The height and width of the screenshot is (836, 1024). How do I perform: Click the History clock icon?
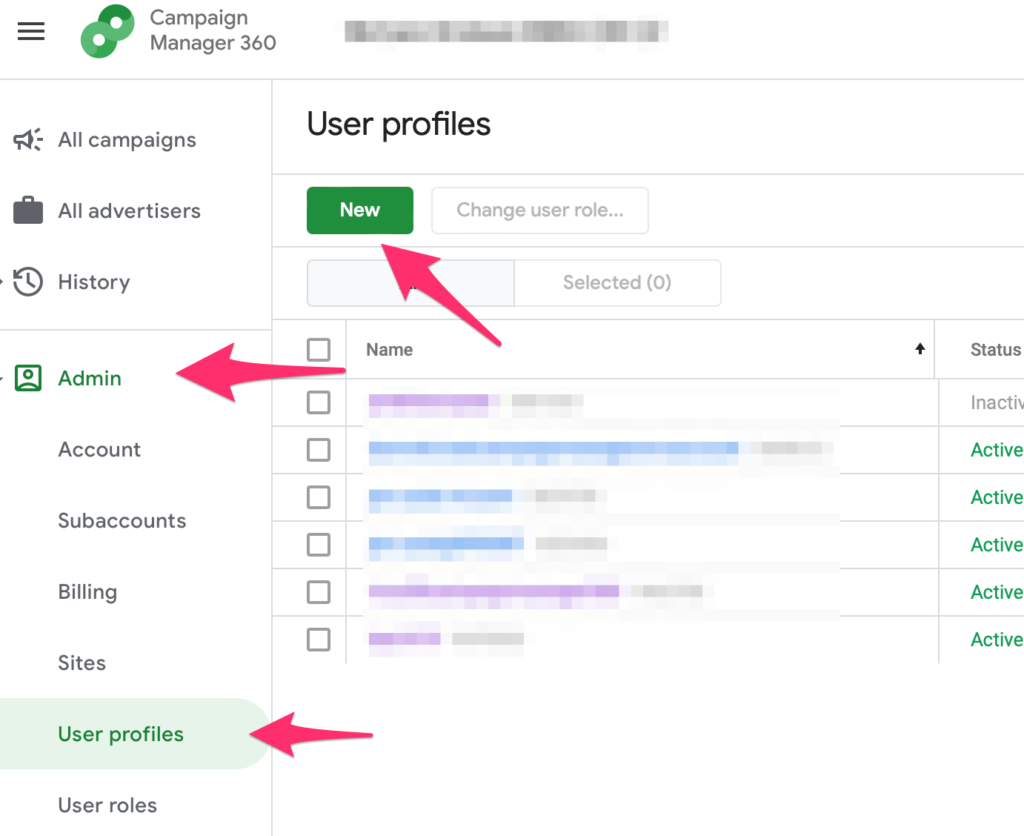coord(28,282)
